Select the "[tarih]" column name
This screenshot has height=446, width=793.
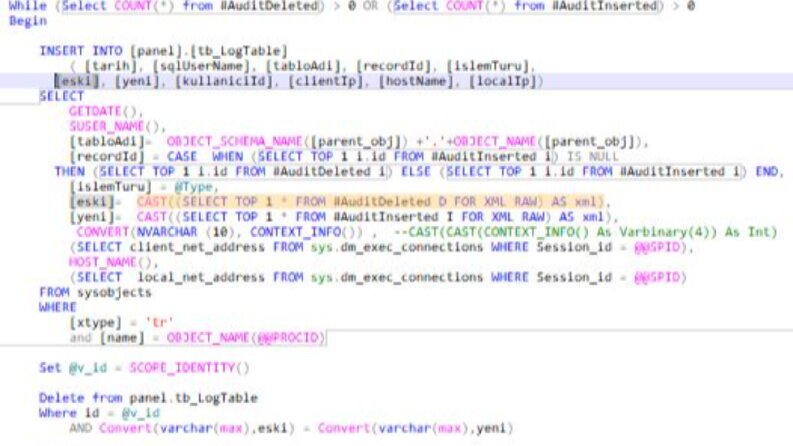111,66
